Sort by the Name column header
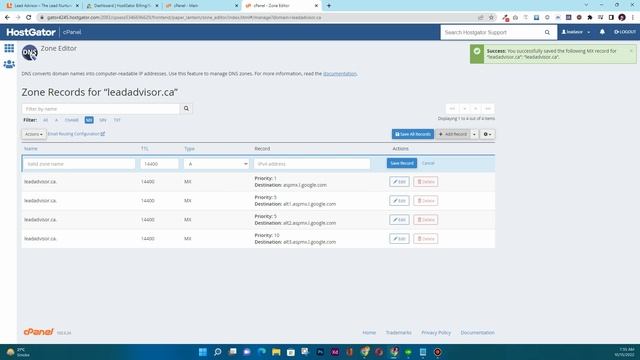 (x=31, y=149)
